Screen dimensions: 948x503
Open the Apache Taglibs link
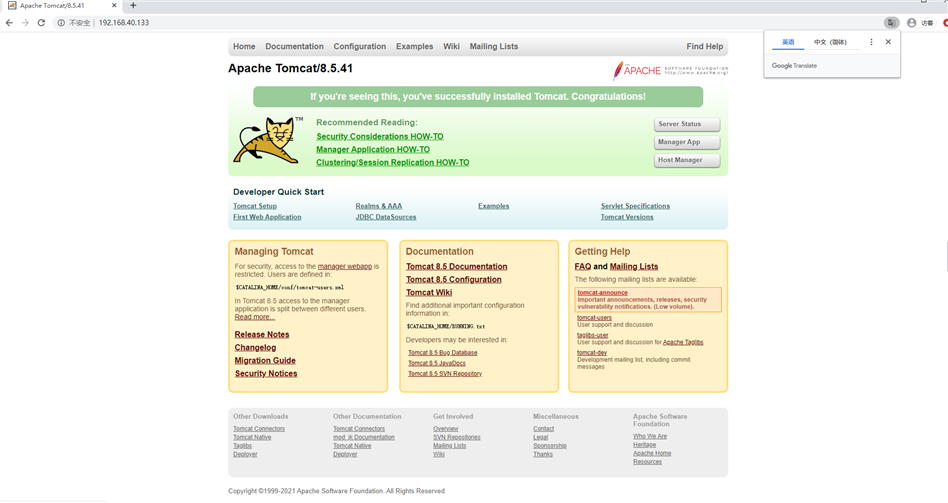coord(683,342)
